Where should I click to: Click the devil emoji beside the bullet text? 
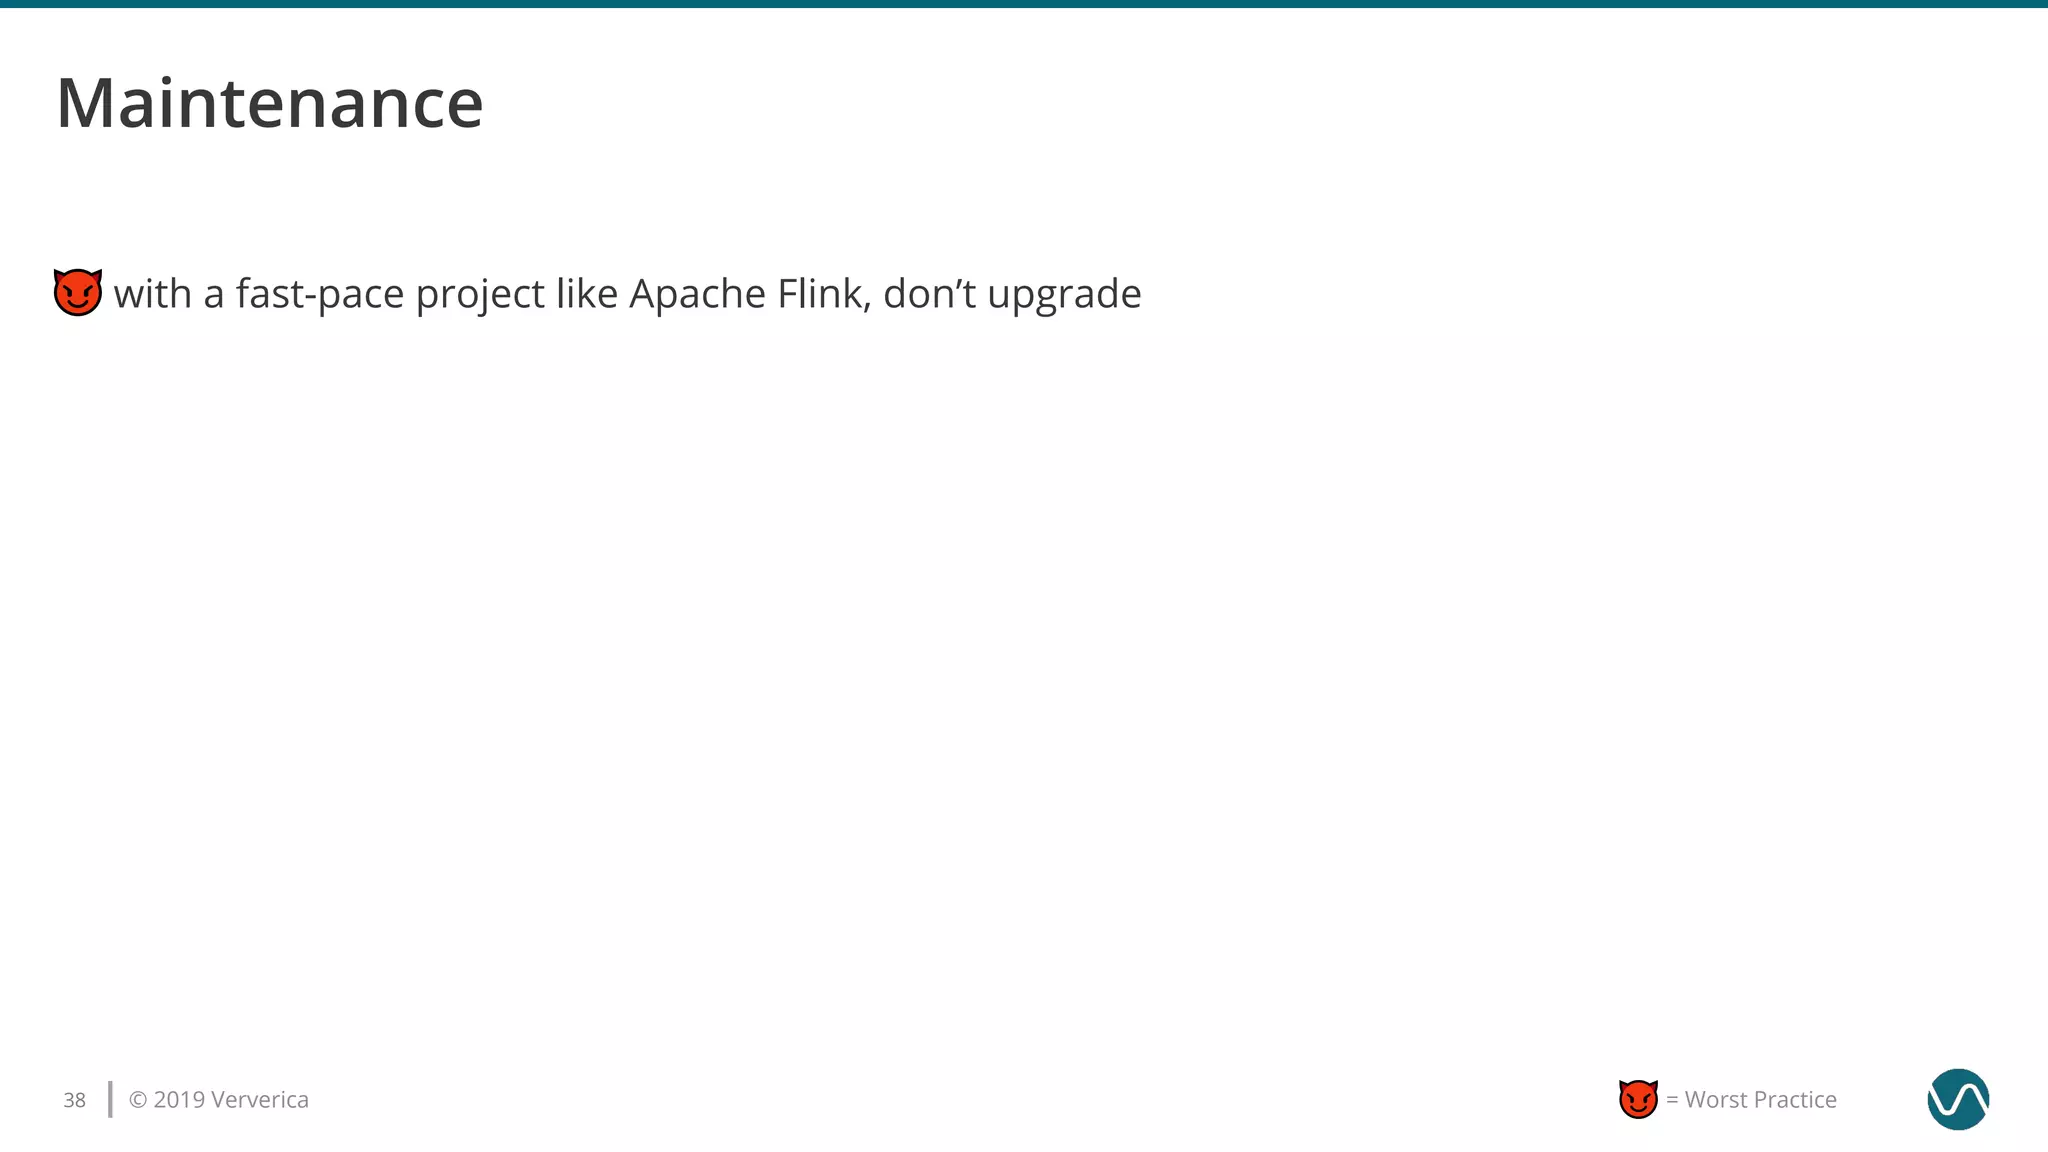[x=78, y=292]
